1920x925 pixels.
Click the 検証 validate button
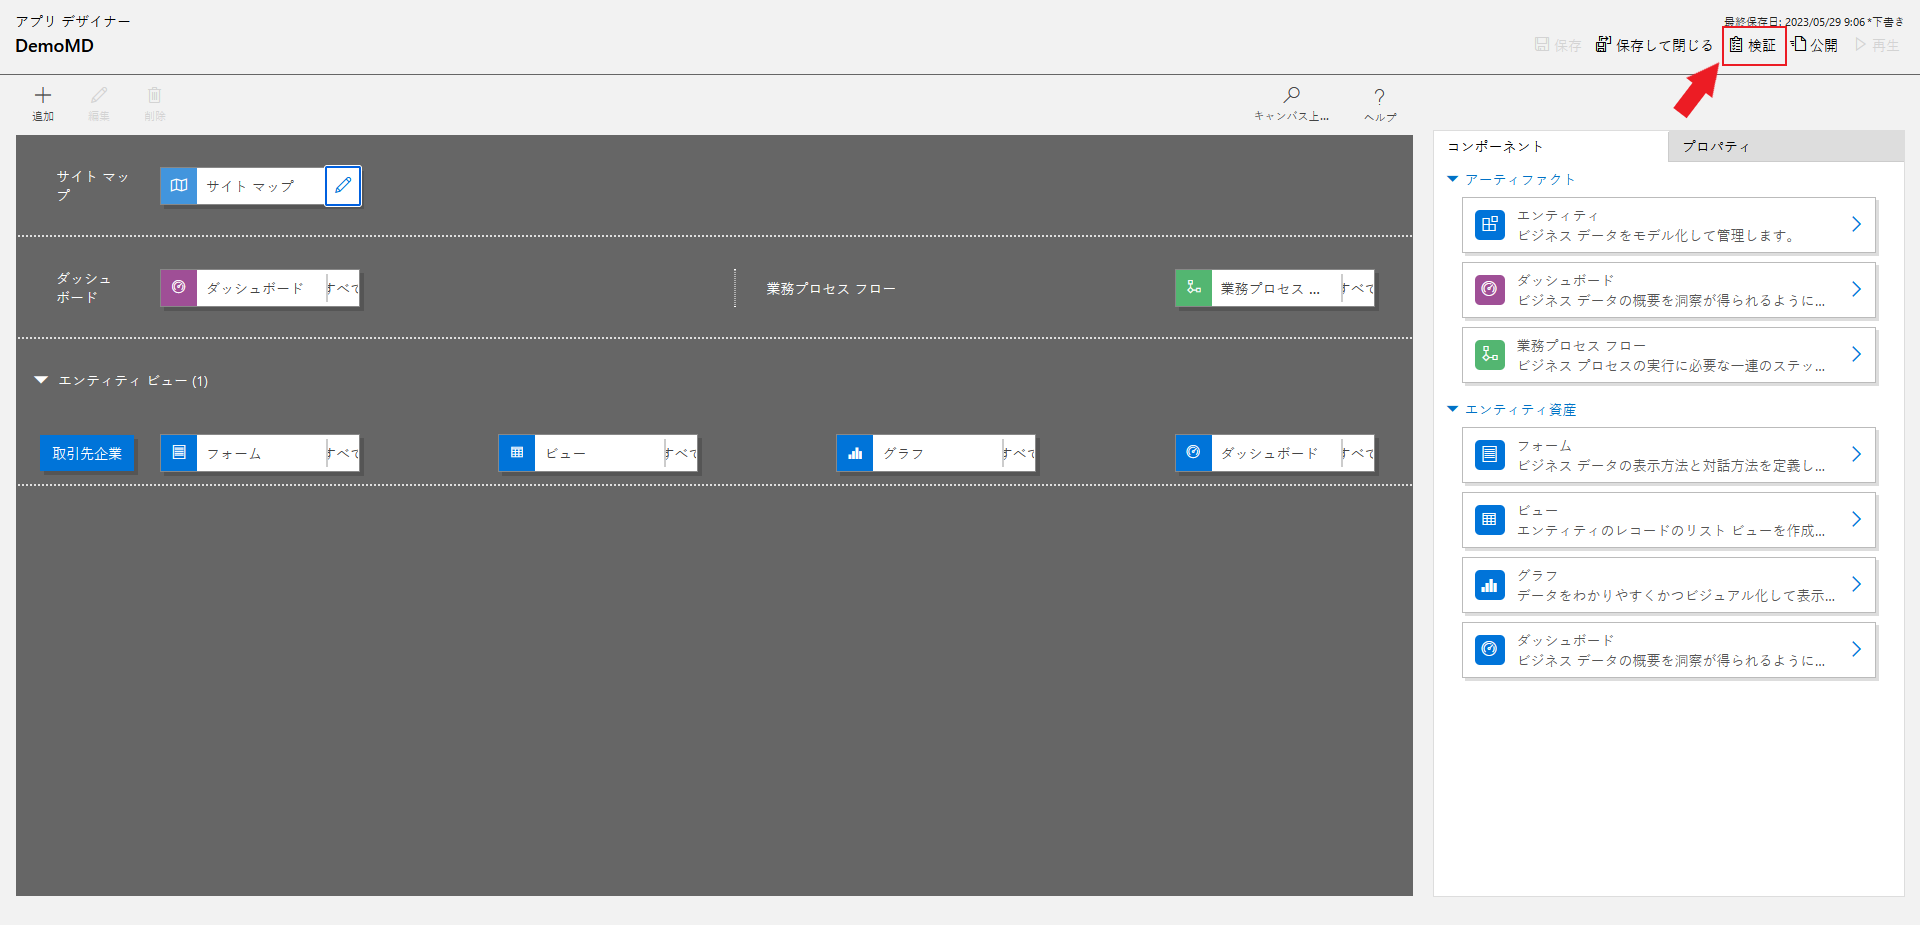1753,45
